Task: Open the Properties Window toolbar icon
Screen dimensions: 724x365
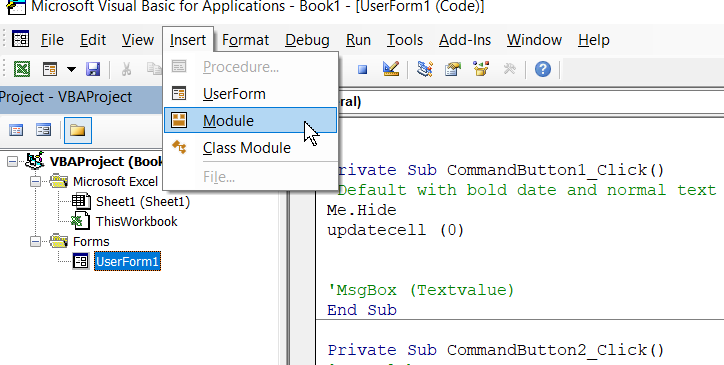Action: pos(452,69)
